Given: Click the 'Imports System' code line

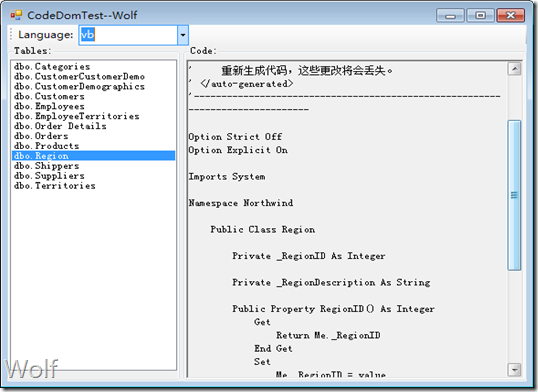Looking at the screenshot, I should 227,177.
